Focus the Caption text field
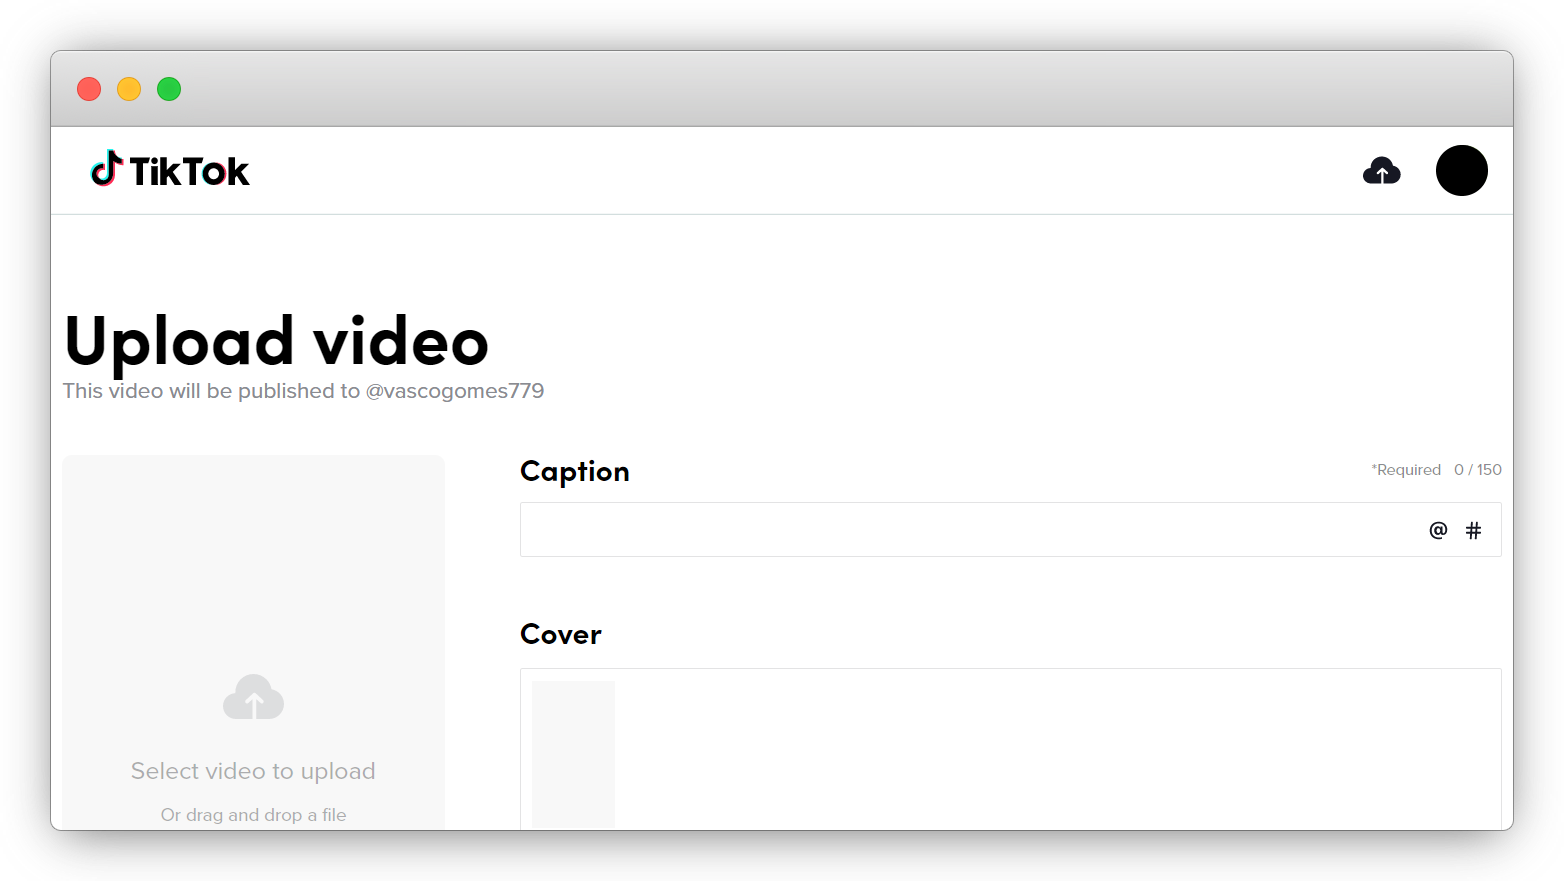The image size is (1564, 881). pos(960,530)
